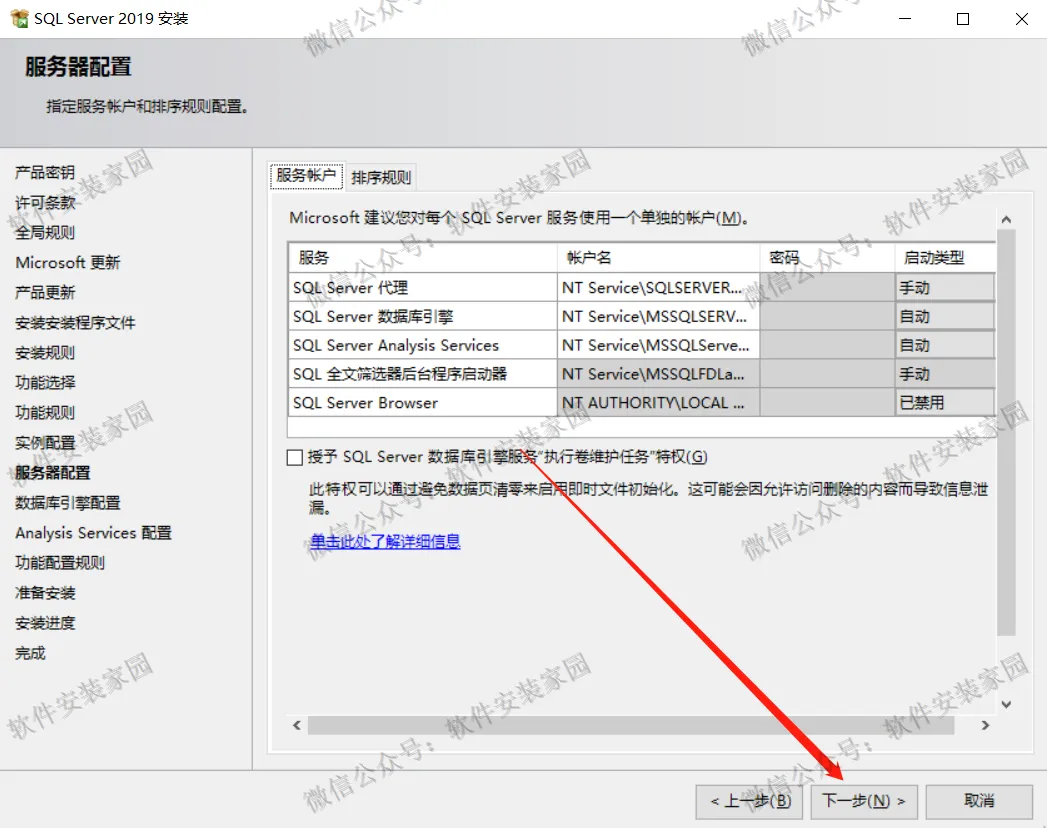Click password field for SQL Server Analysis Services
1047x828 pixels.
[827, 345]
